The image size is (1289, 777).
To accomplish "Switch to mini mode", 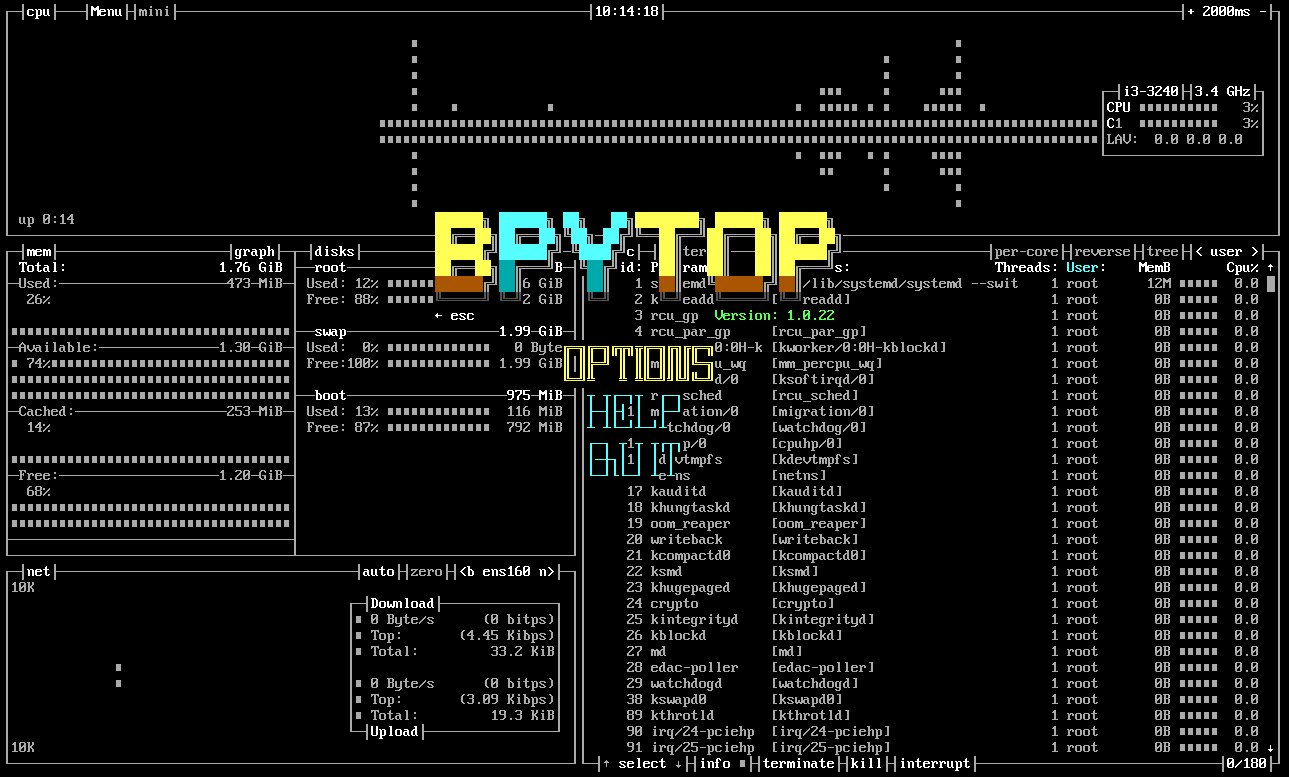I will [154, 11].
